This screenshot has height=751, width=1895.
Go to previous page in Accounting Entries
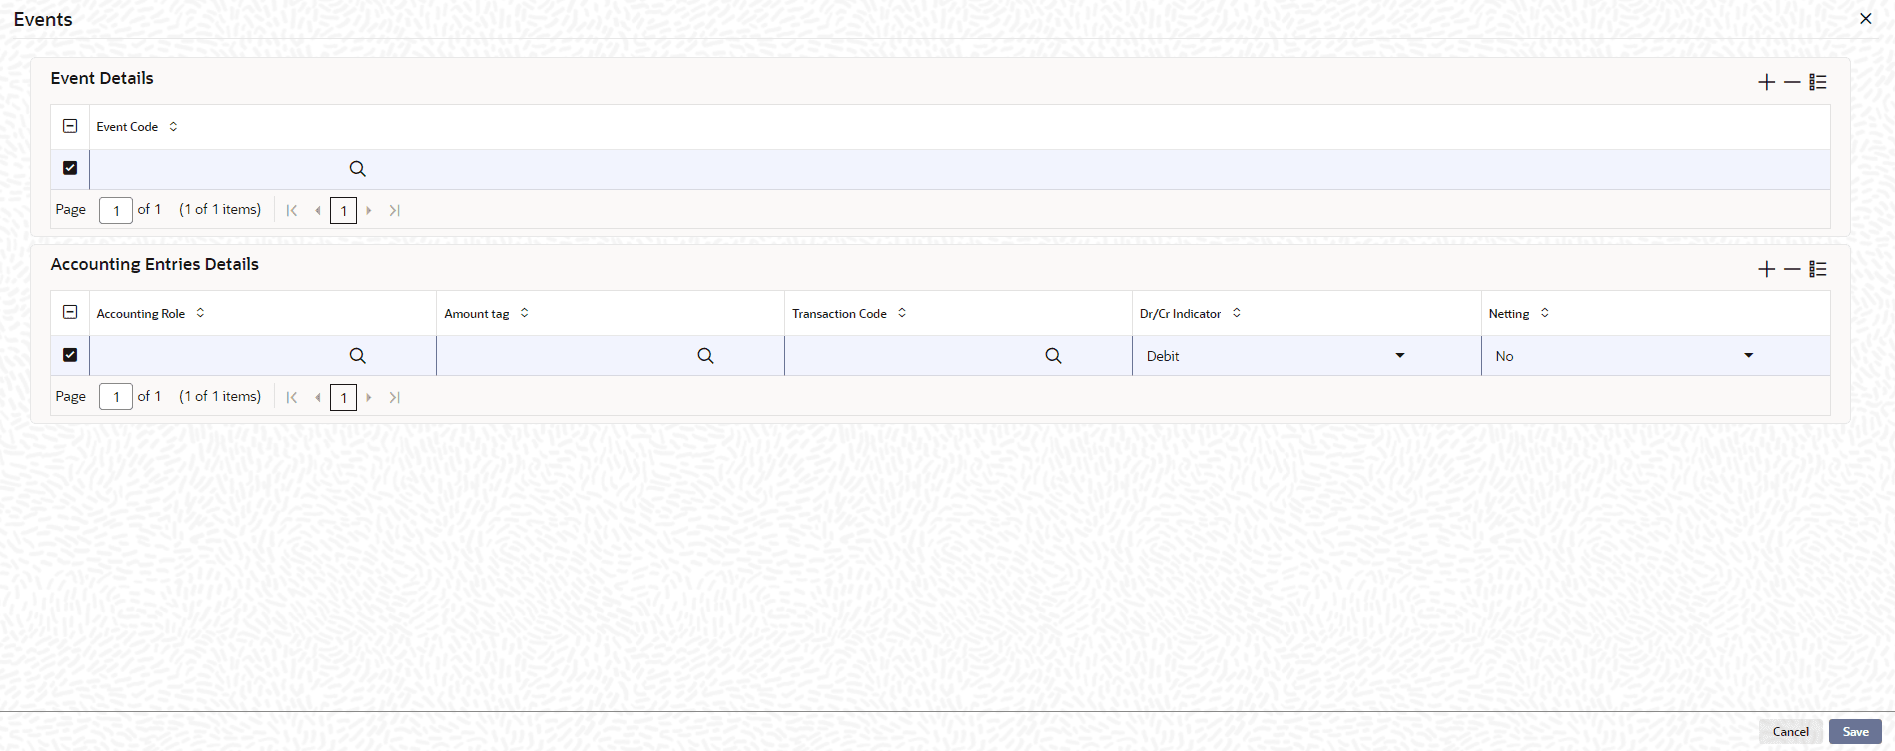coord(318,397)
